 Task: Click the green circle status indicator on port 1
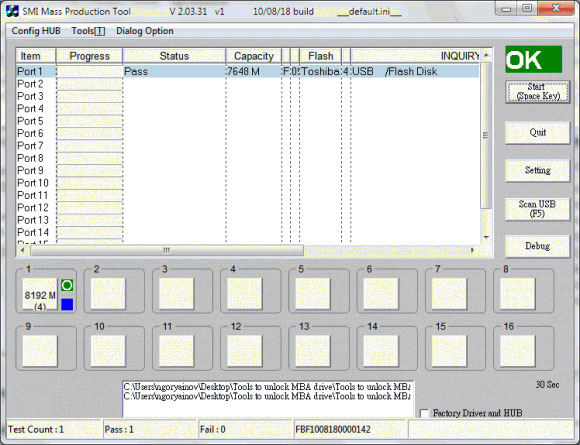(67, 285)
